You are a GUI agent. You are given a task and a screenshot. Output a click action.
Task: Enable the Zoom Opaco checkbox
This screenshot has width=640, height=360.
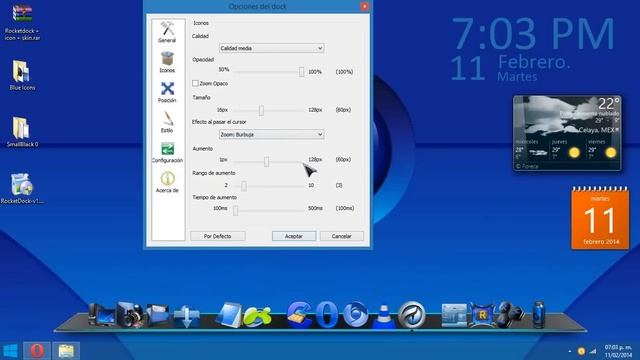[195, 83]
